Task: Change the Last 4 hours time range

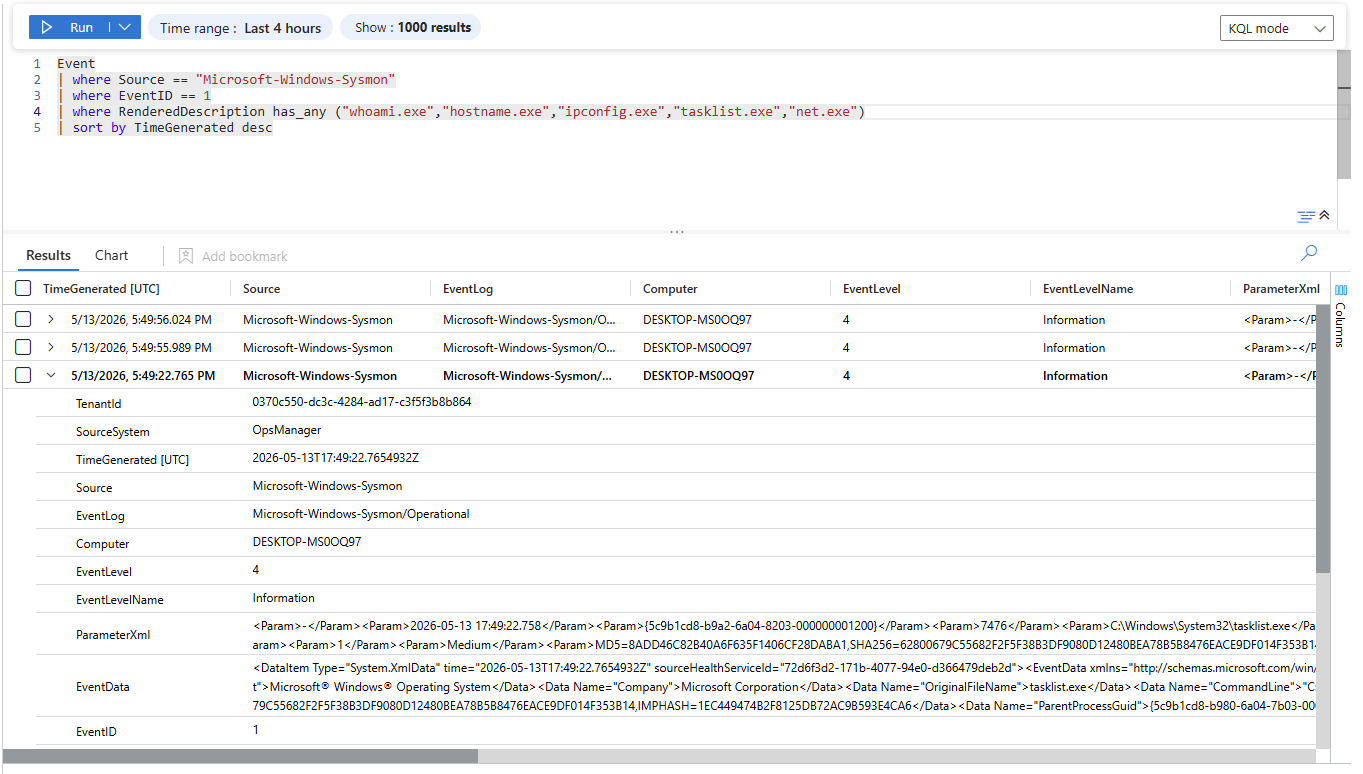Action: (240, 28)
